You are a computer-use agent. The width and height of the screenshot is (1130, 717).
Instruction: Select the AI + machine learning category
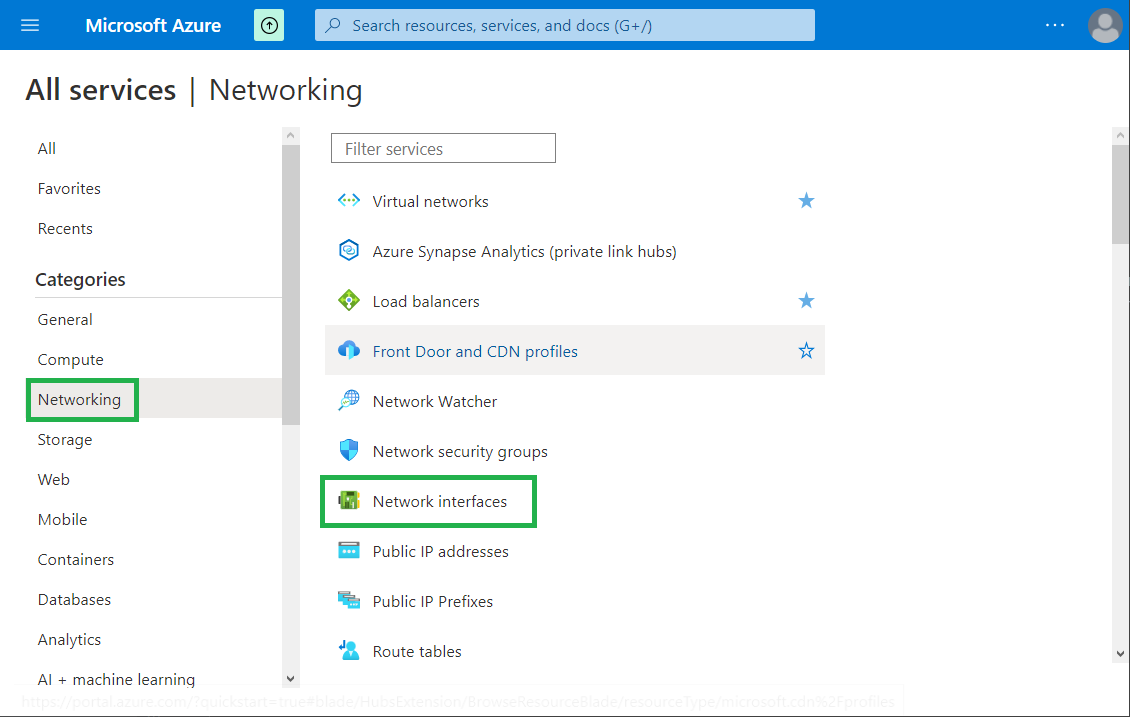coord(116,680)
